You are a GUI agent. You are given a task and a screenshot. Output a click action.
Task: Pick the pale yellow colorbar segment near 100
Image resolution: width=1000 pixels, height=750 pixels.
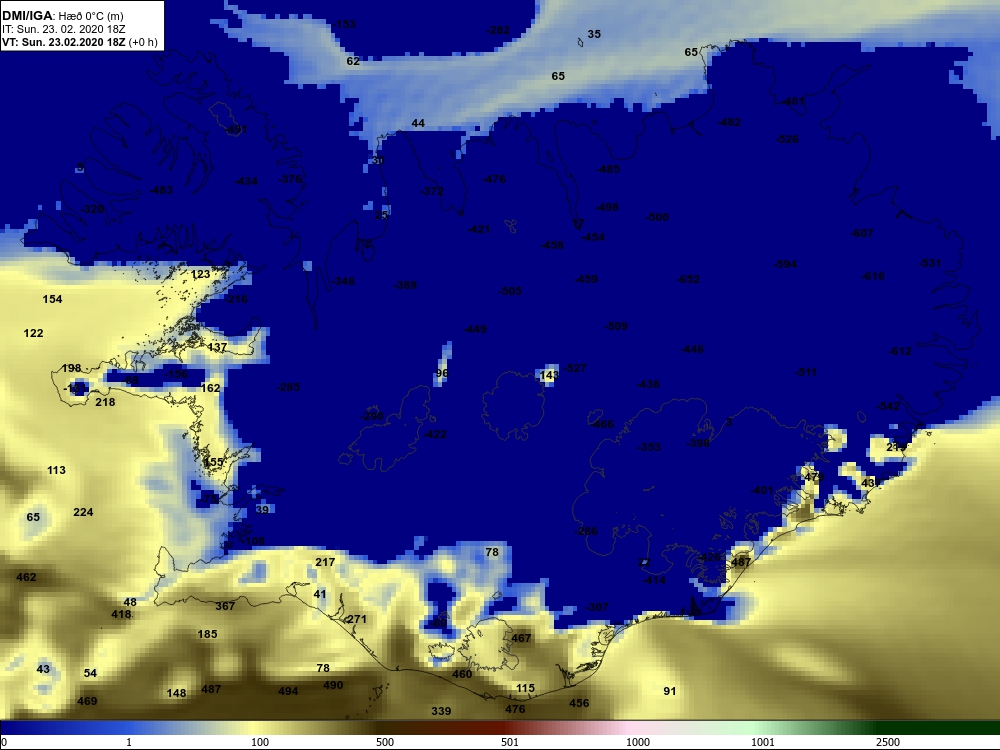pos(255,727)
